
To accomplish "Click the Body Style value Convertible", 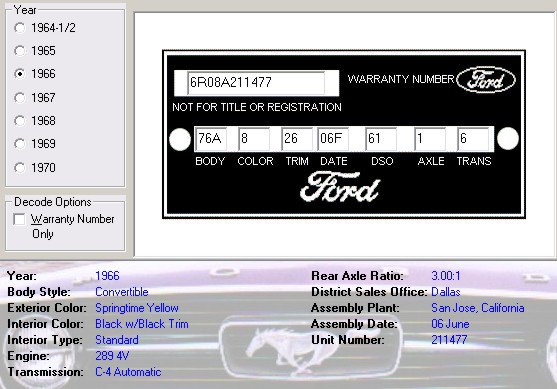I will 122,292.
